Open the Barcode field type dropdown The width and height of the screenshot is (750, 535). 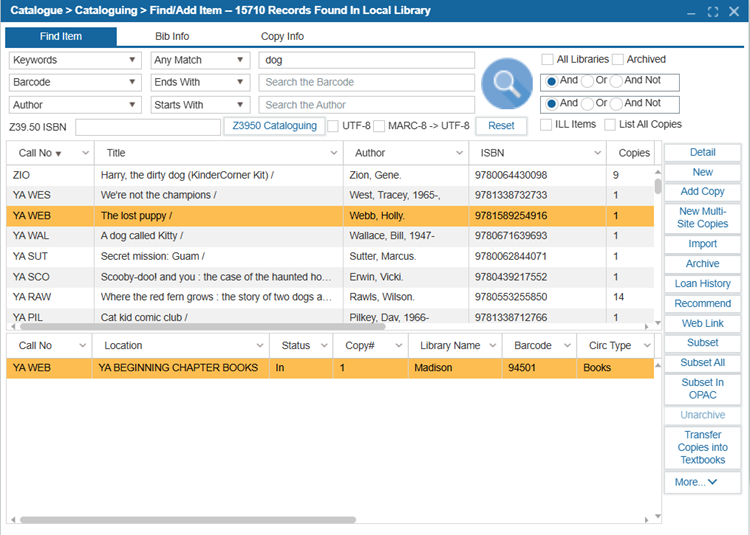(75, 82)
